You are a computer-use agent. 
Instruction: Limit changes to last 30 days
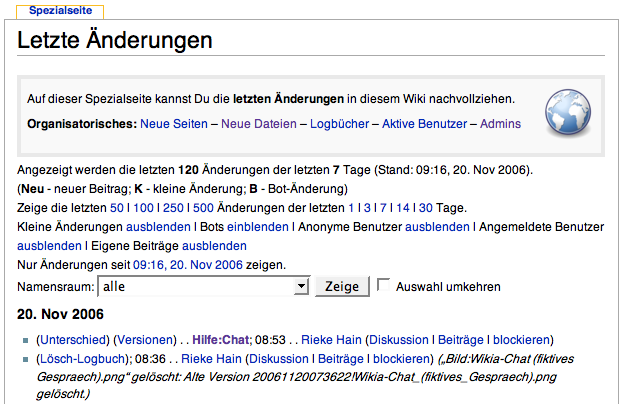pyautogui.click(x=425, y=208)
